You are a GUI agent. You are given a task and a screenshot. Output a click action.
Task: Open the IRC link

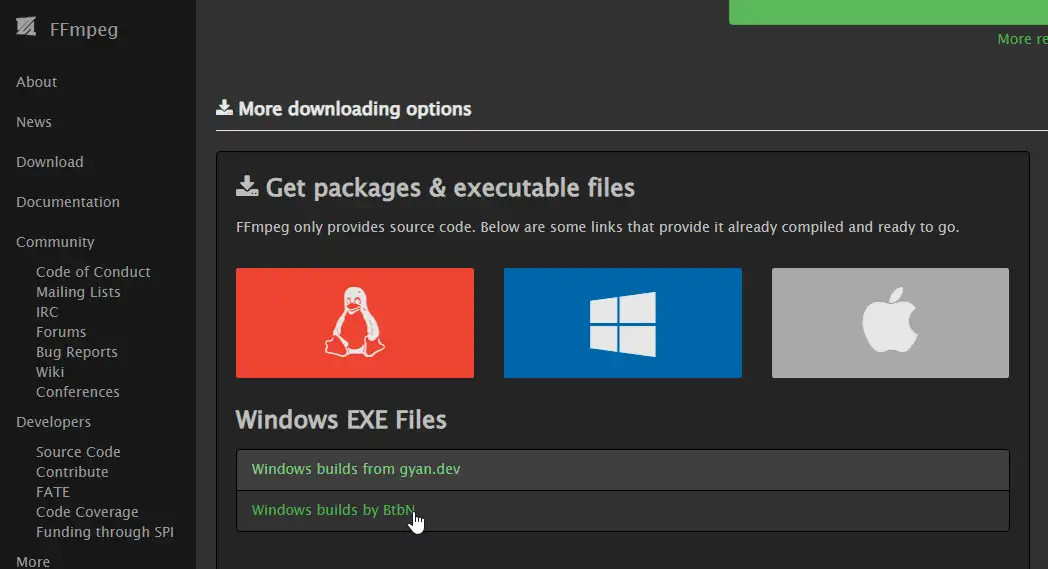[47, 312]
